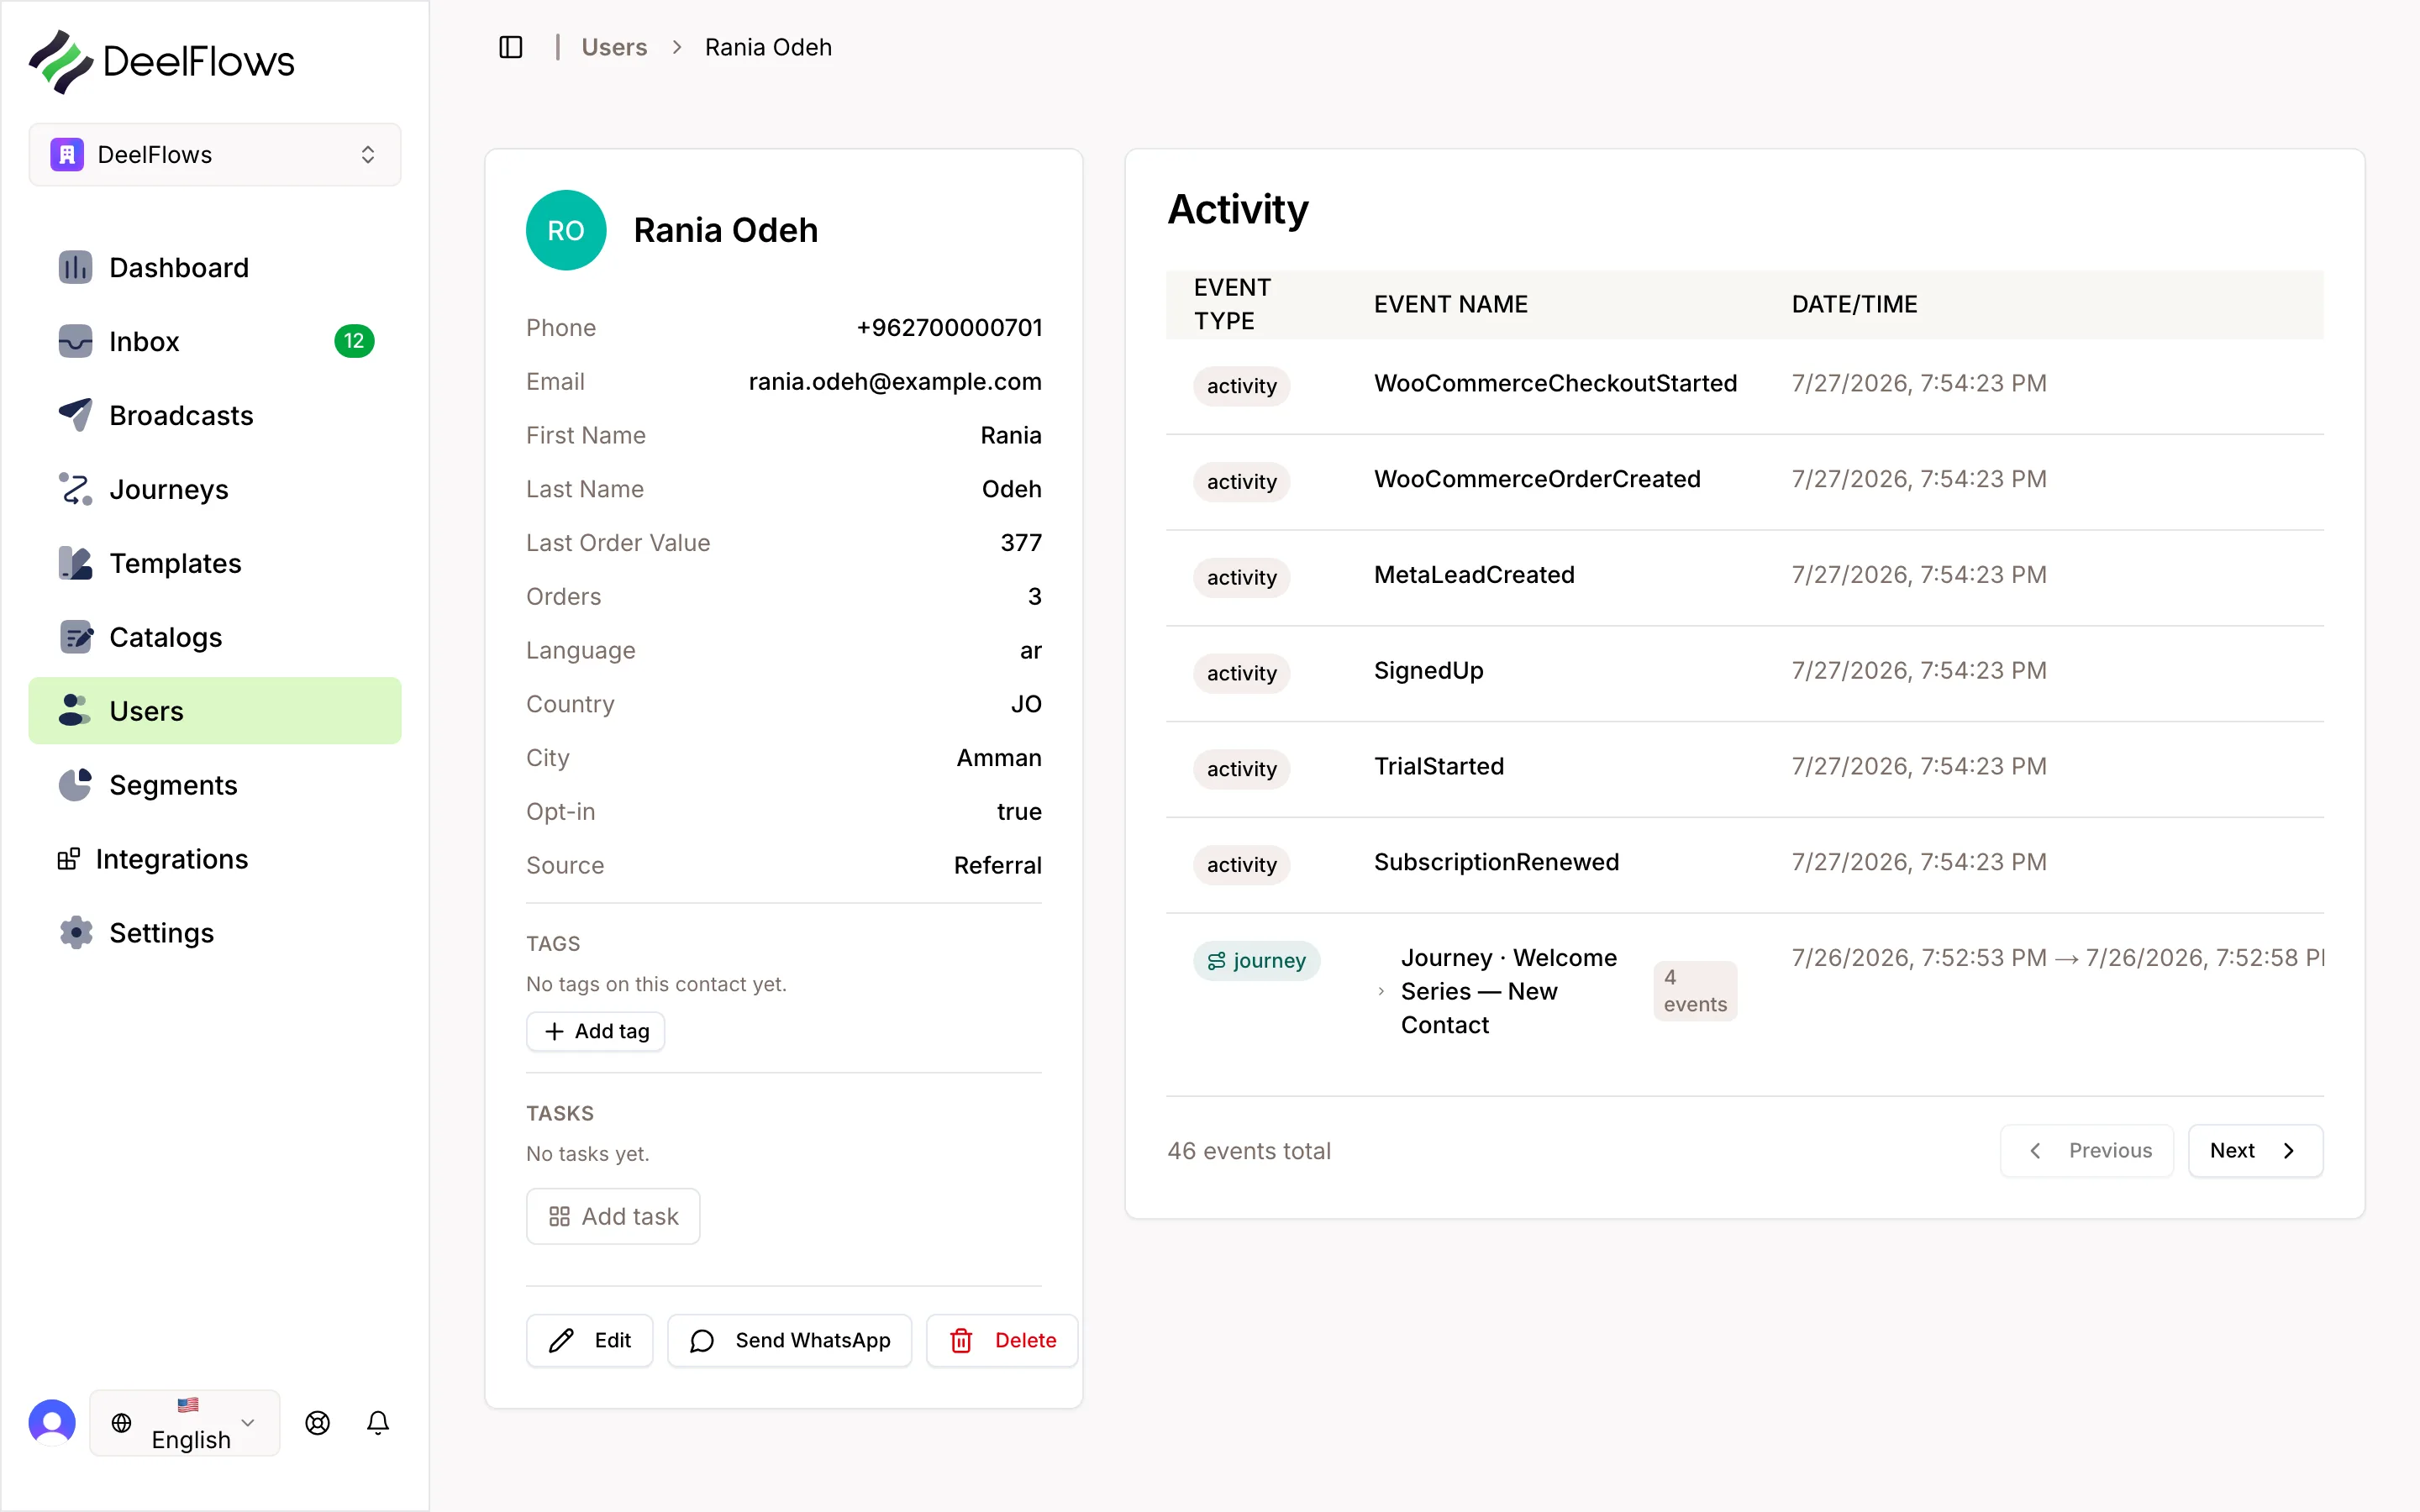Screen dimensions: 2420x1512
Task: Open the notifications bell
Action: (377, 1423)
